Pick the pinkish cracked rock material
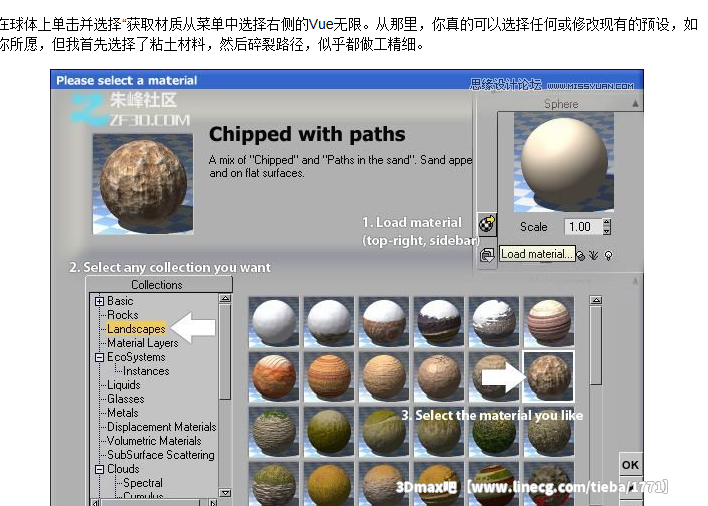 pos(439,377)
